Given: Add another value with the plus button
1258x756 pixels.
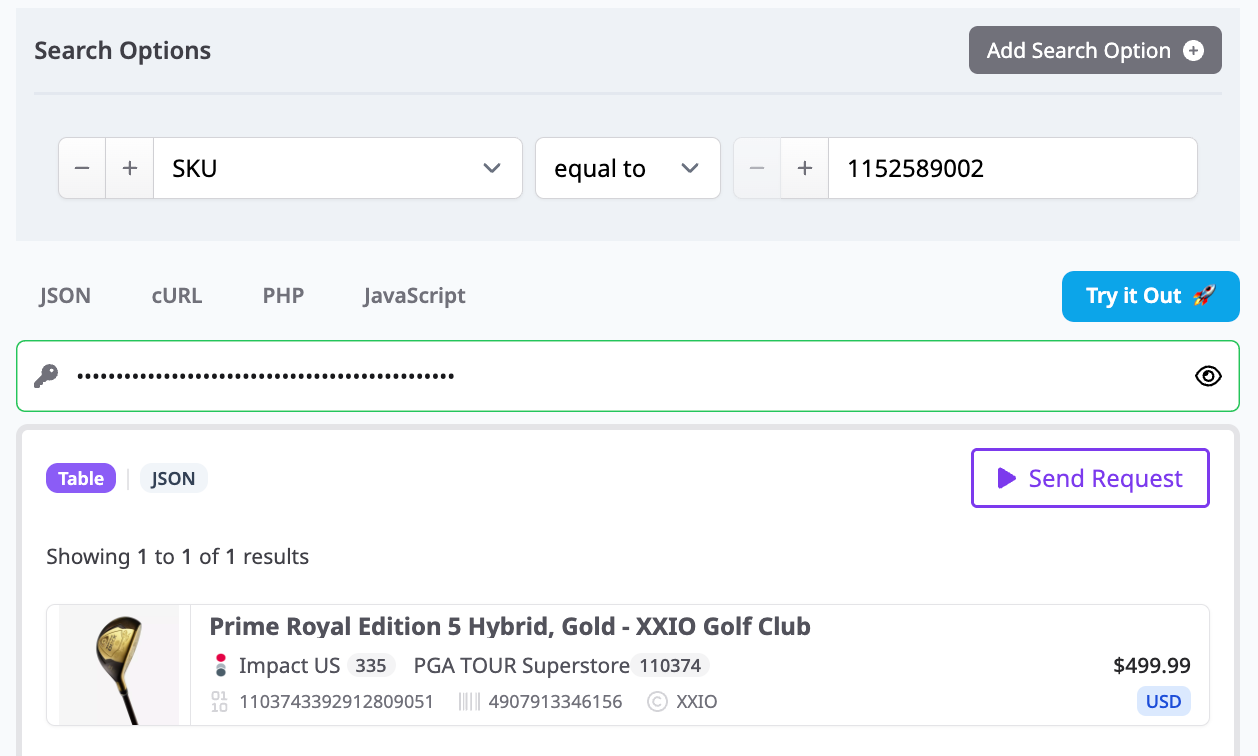Looking at the screenshot, I should point(805,168).
